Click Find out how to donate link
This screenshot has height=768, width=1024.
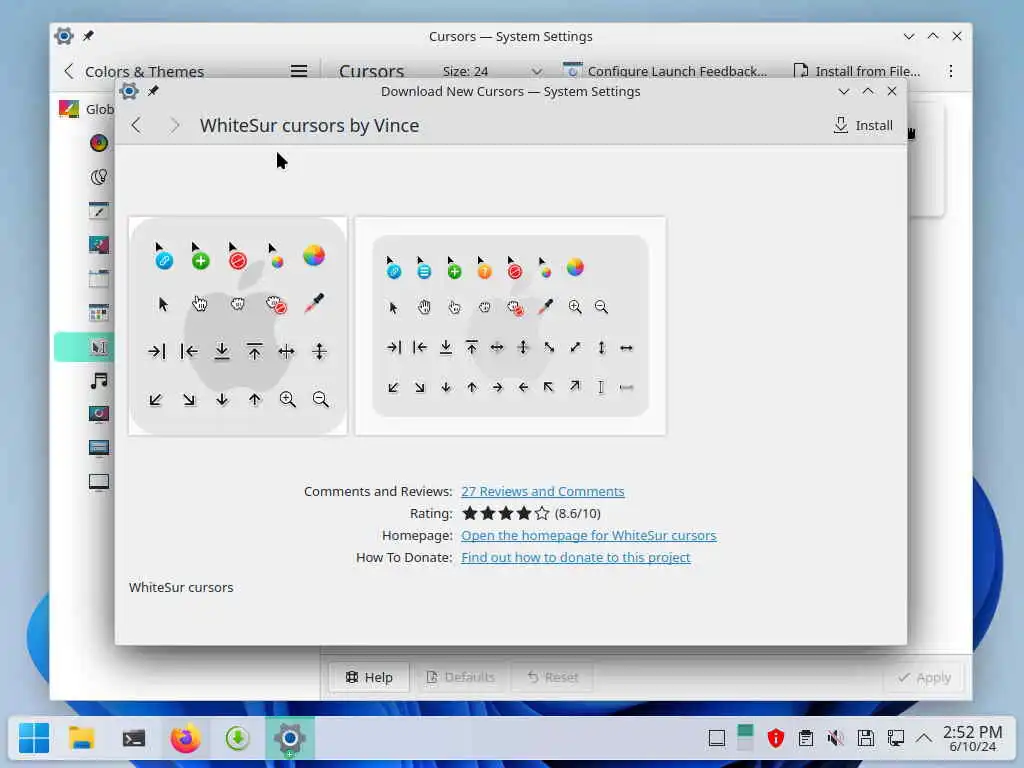coord(575,557)
